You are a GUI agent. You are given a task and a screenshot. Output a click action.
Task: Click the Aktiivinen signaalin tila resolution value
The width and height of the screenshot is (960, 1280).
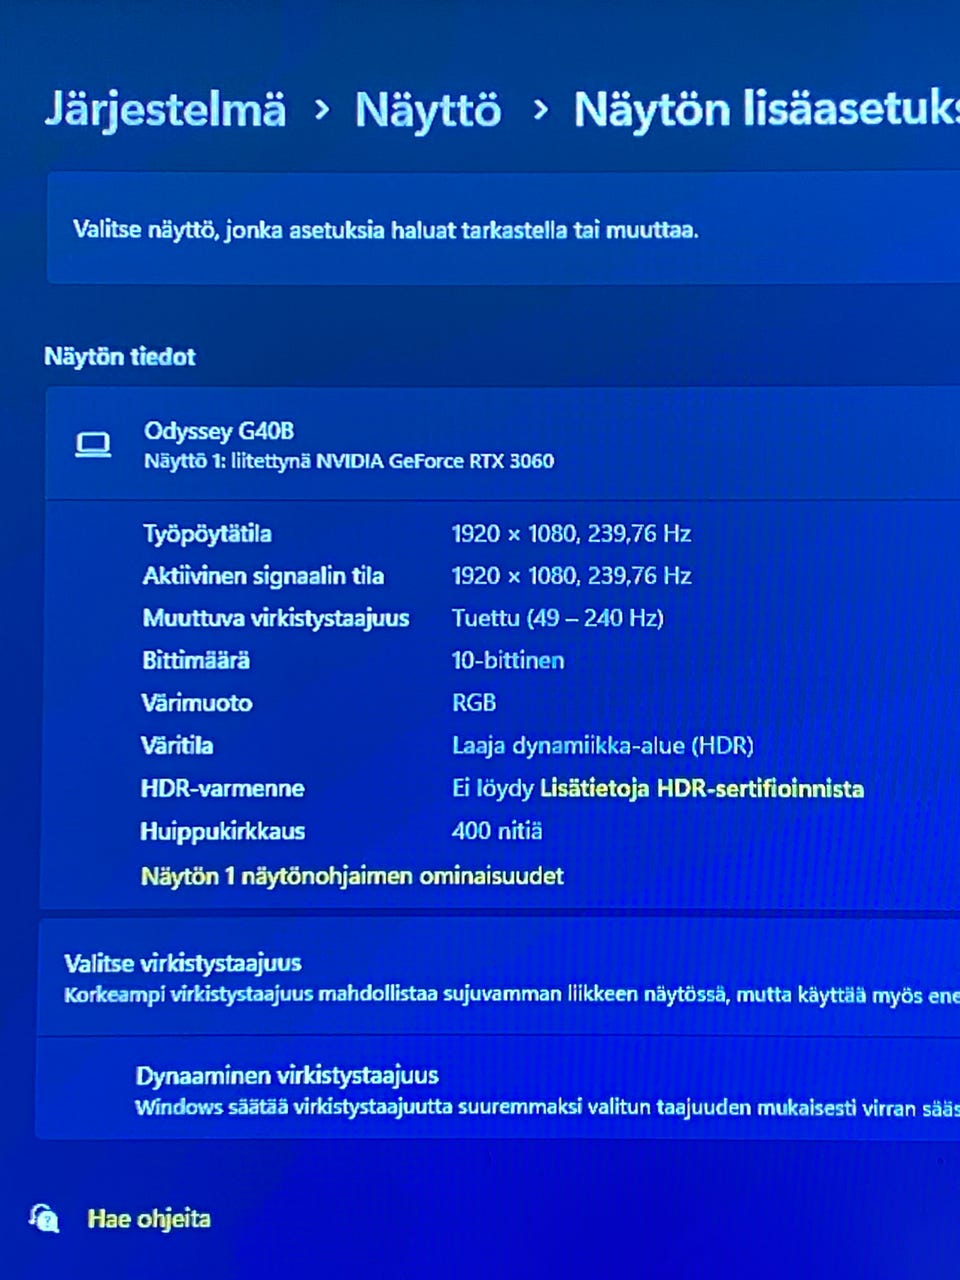[571, 576]
